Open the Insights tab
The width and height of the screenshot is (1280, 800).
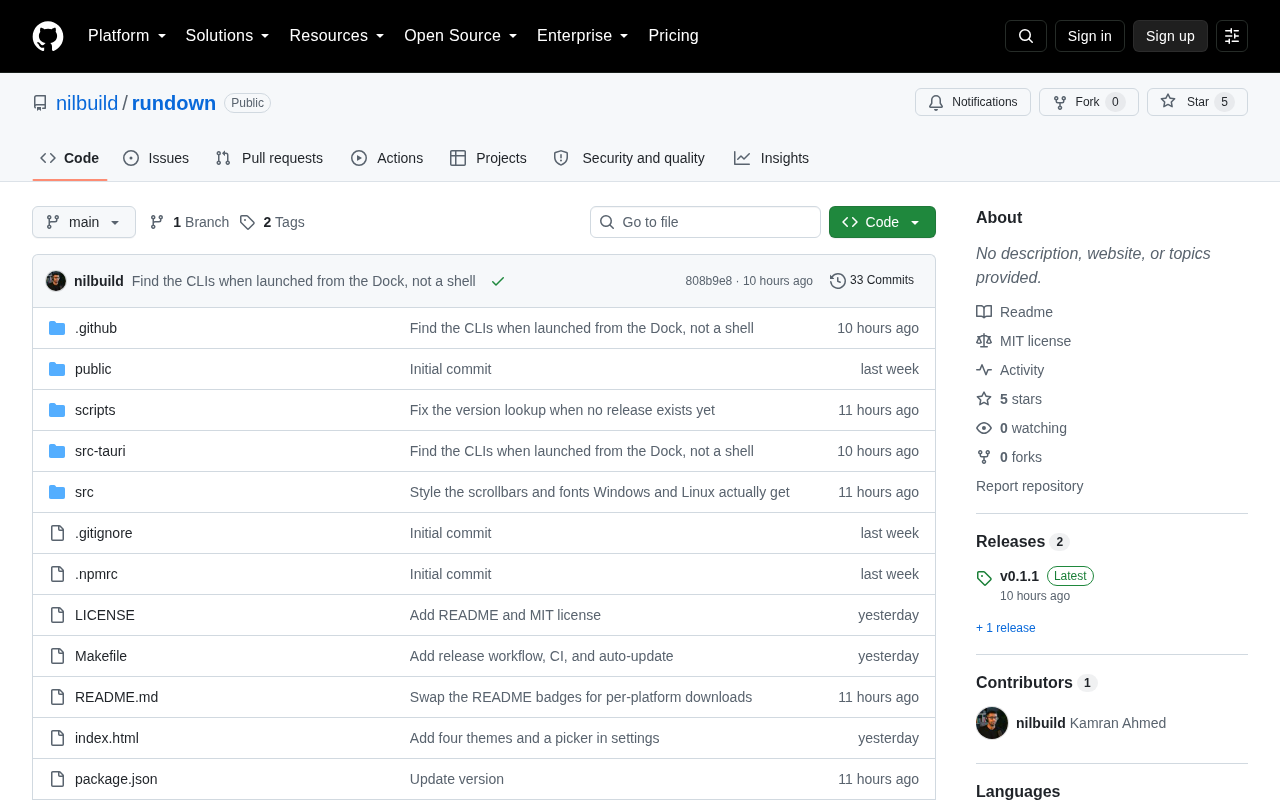point(771,158)
